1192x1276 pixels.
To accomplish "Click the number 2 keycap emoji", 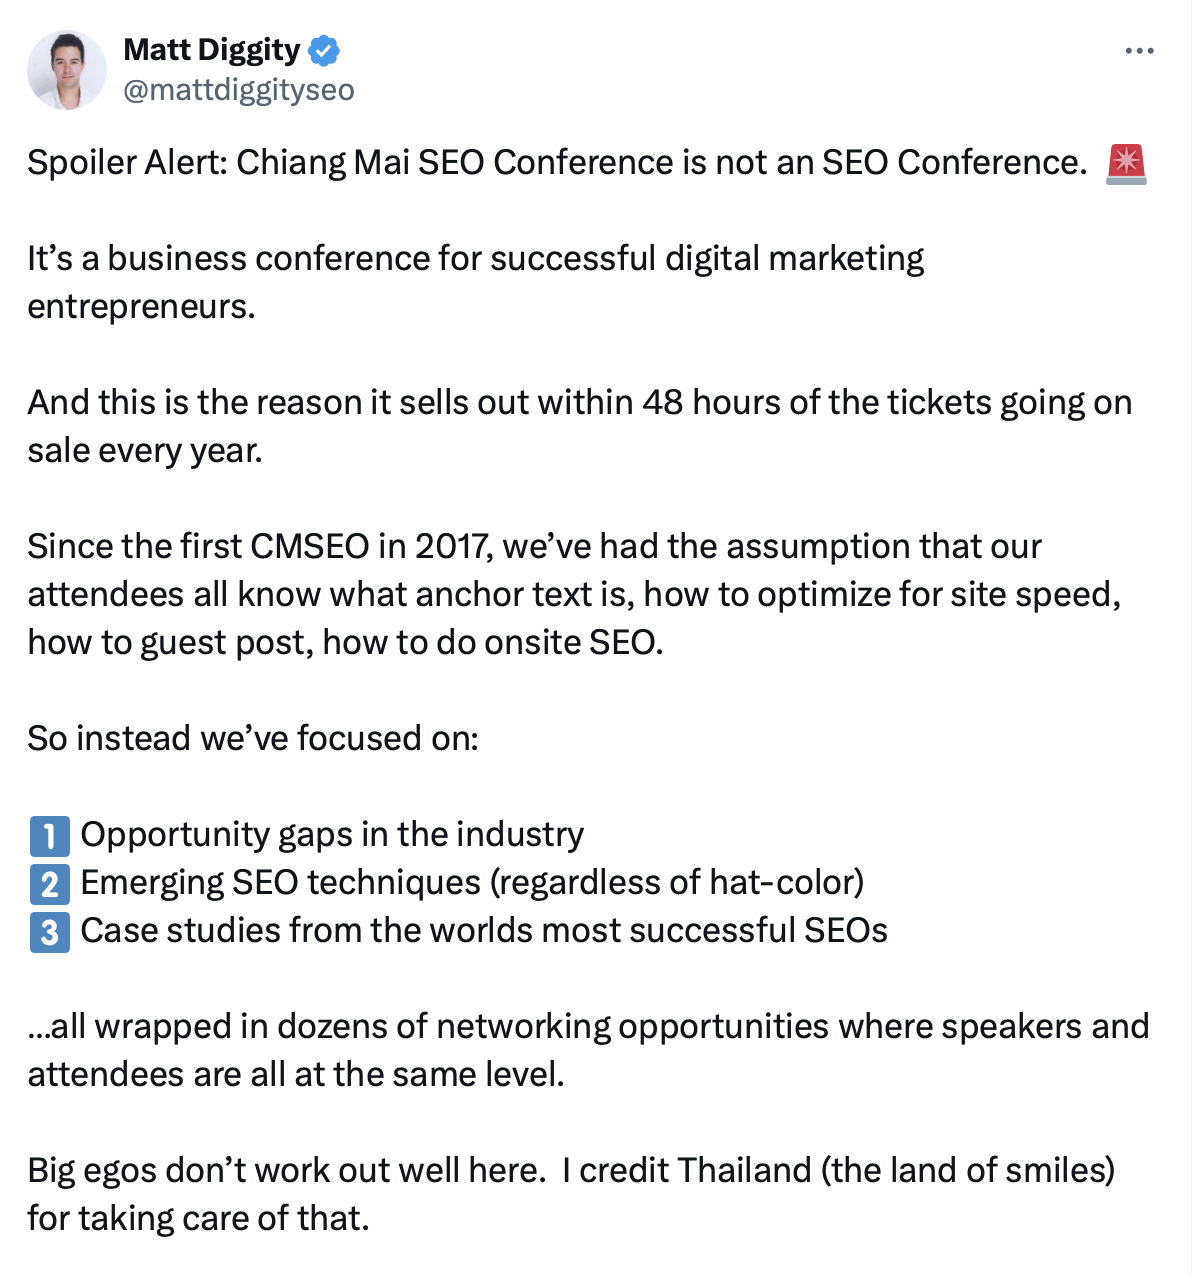I will pyautogui.click(x=49, y=884).
